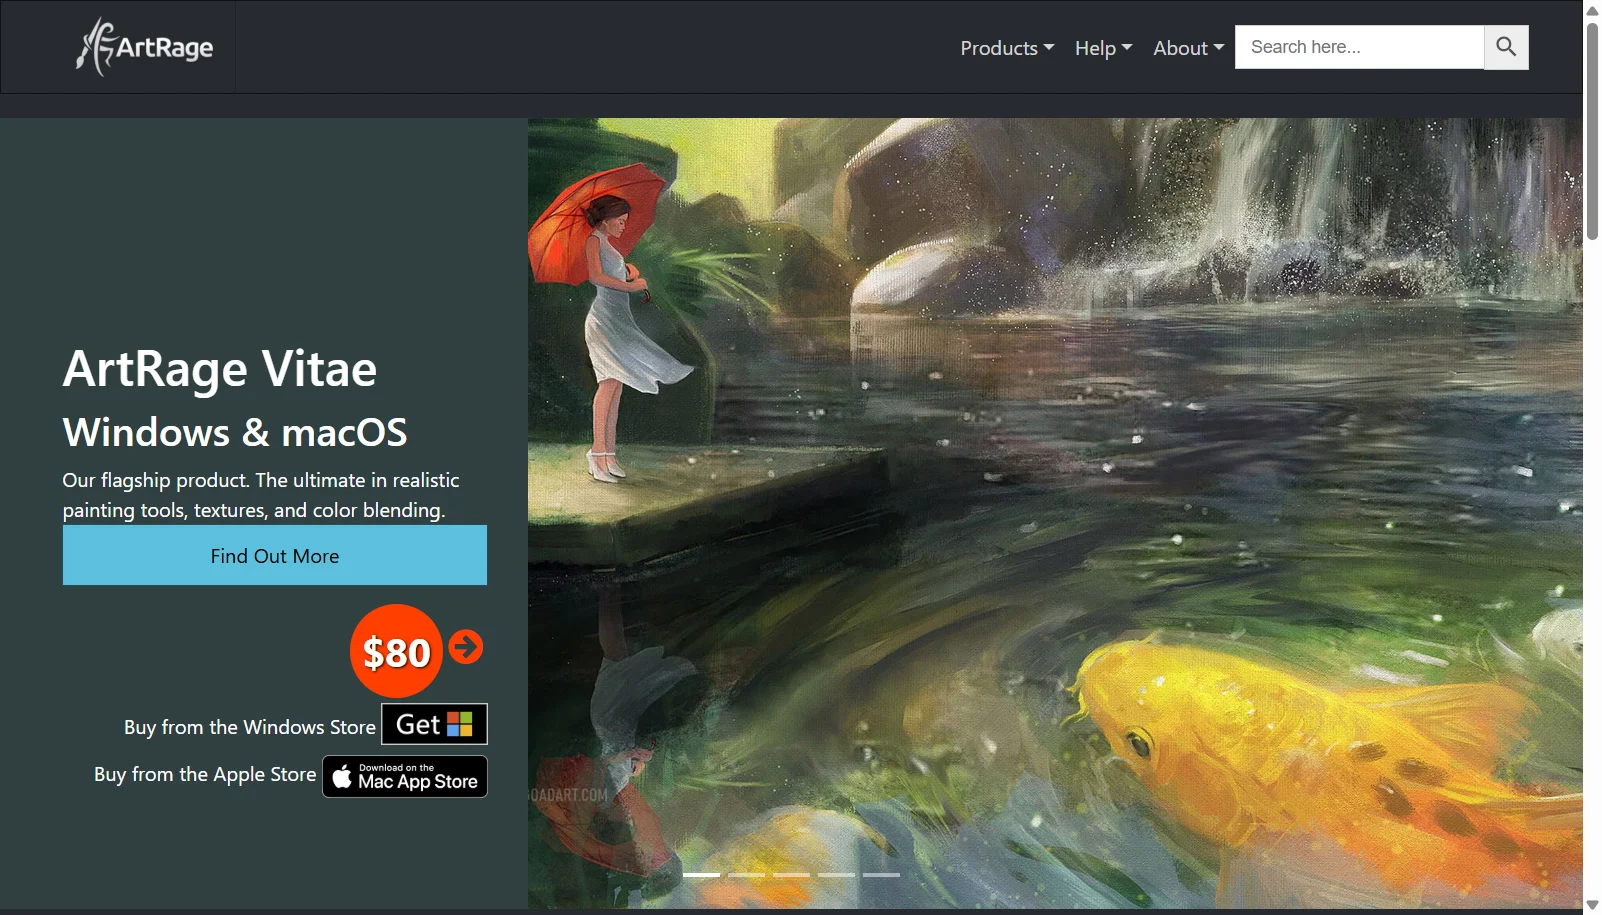The height and width of the screenshot is (915, 1602).
Task: Click the 'Our flagship product' description text
Action: pos(261,495)
